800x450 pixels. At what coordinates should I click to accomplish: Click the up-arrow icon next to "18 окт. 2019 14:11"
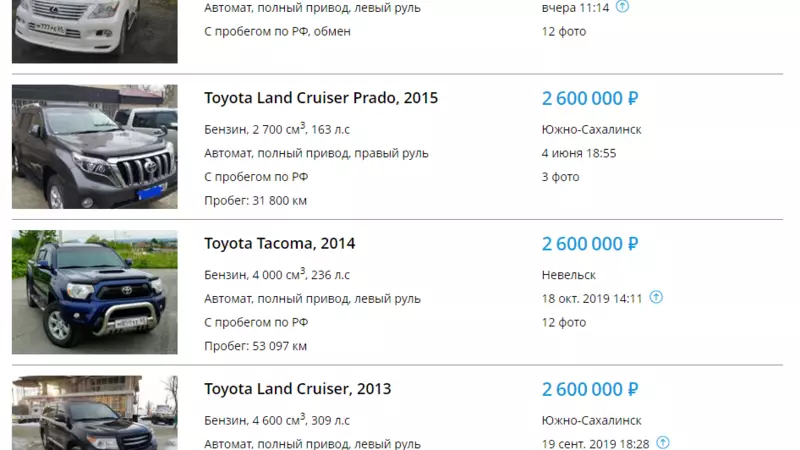656,297
